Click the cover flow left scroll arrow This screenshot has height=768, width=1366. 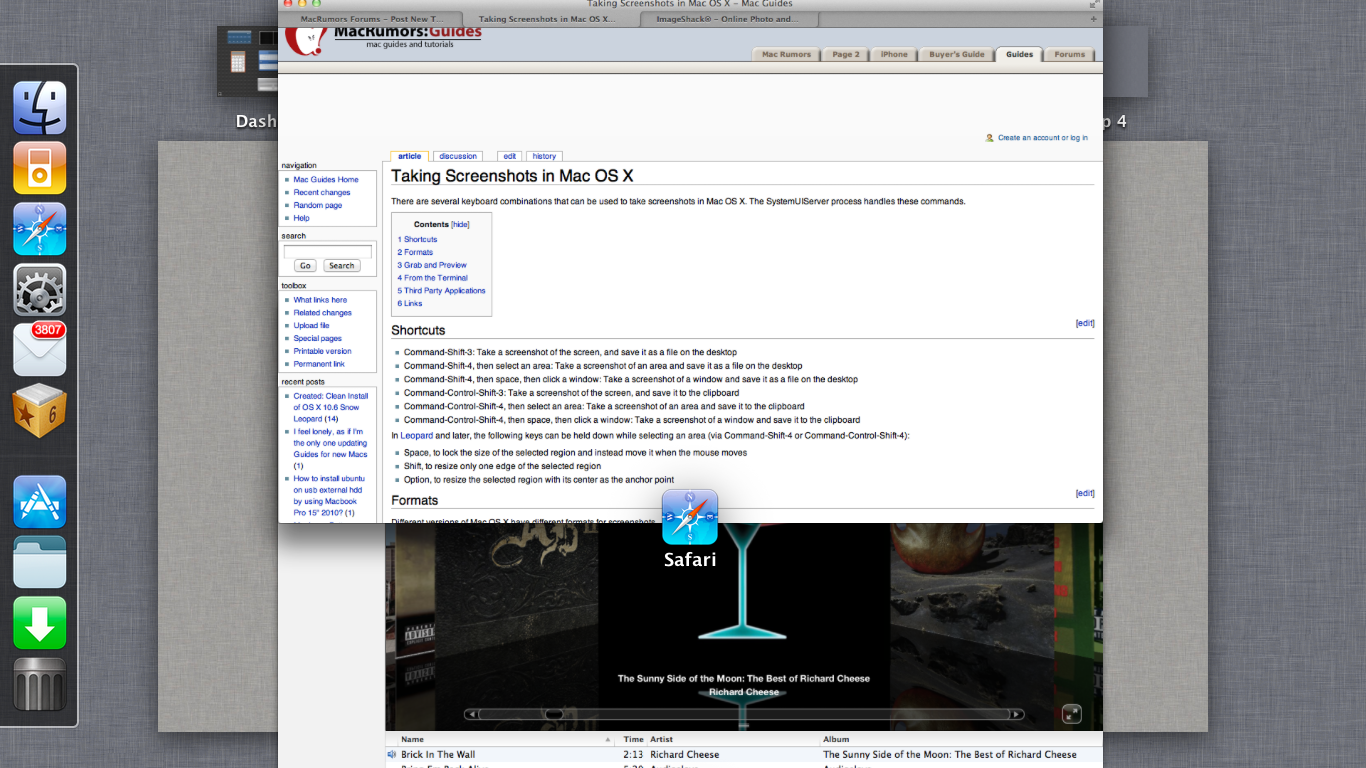(470, 714)
